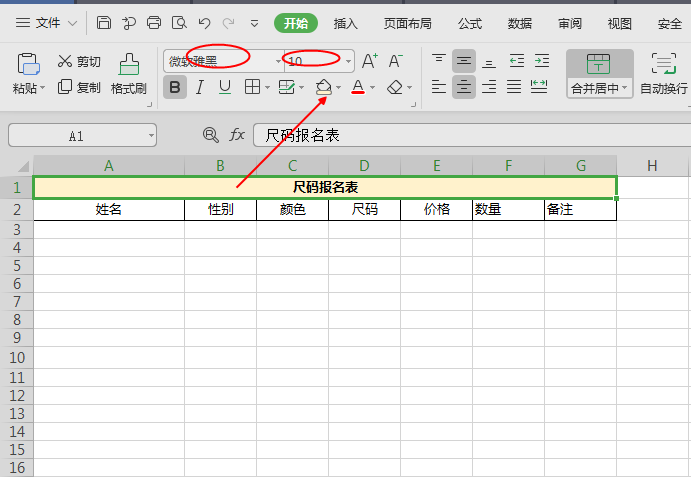Expand the 合并居中 dropdown
This screenshot has height=477, width=691.
pyautogui.click(x=624, y=88)
